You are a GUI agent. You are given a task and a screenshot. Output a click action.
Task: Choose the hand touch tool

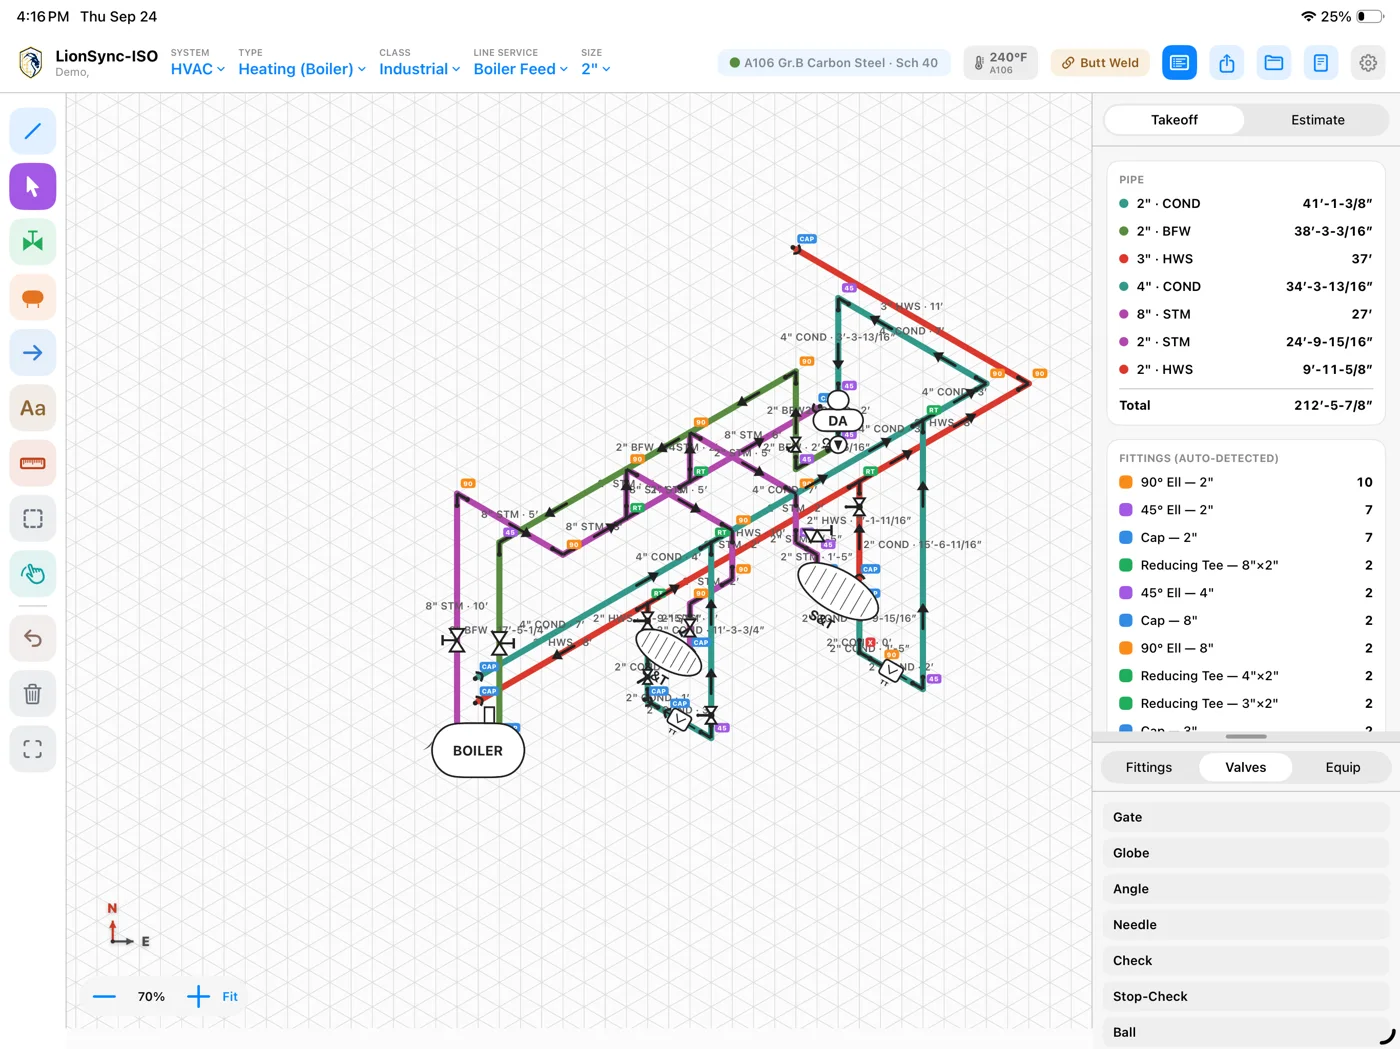tap(33, 574)
